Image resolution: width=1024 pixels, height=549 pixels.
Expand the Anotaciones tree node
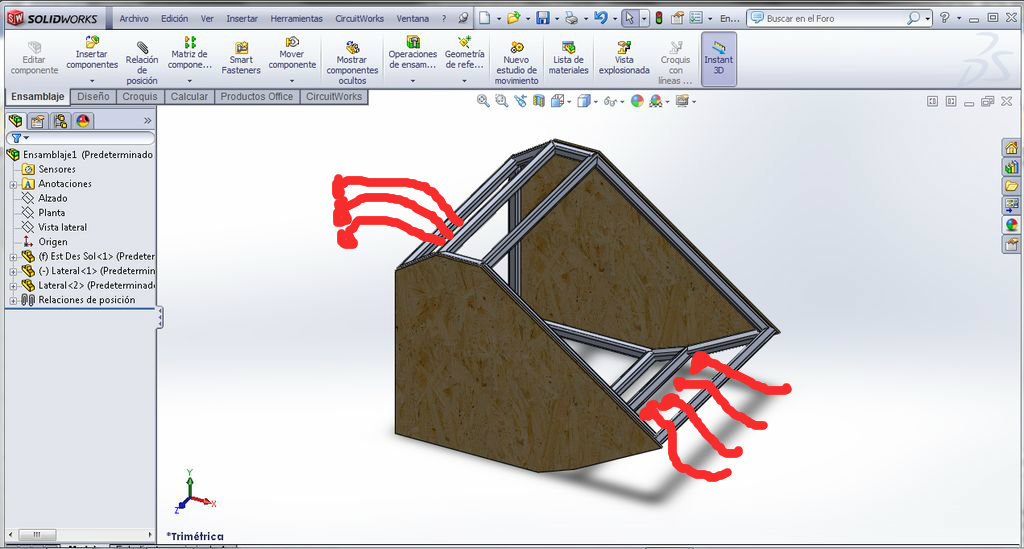pyautogui.click(x=13, y=185)
